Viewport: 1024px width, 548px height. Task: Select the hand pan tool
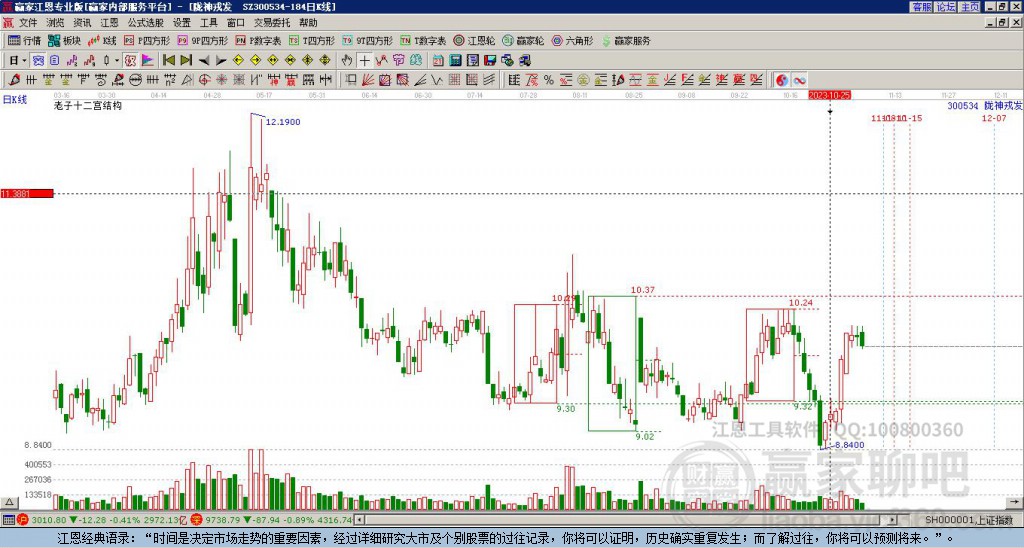(347, 60)
